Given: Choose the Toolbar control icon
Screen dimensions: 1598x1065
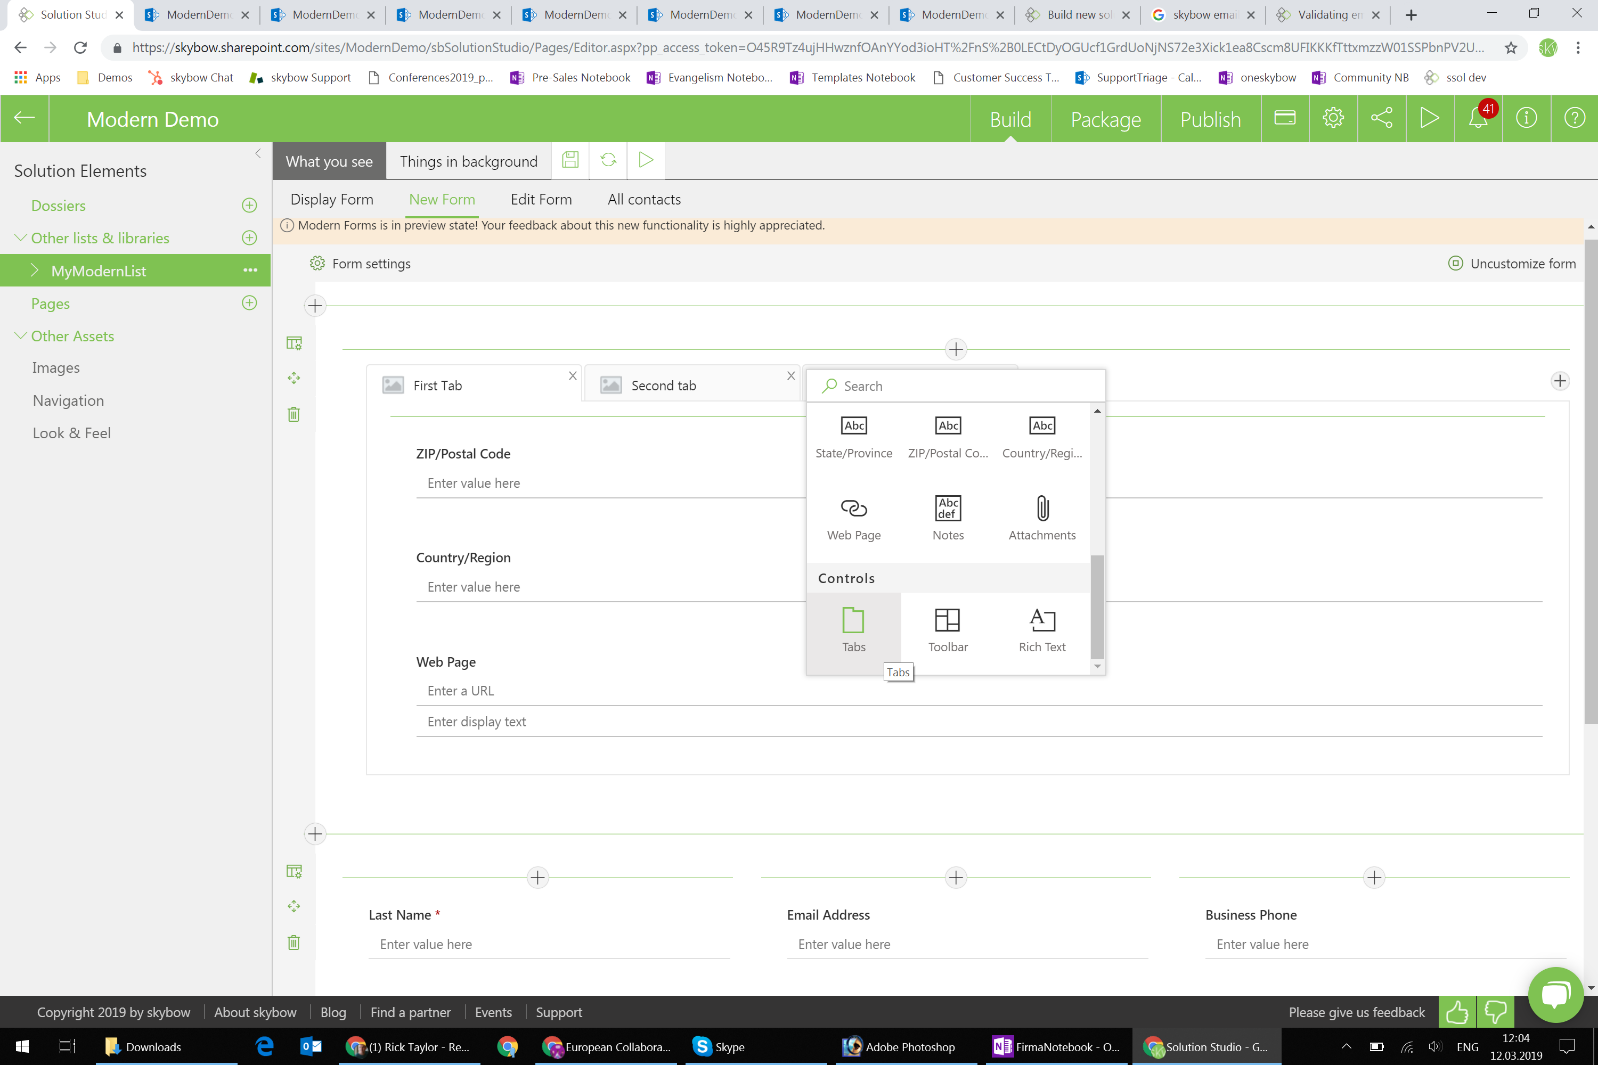Looking at the screenshot, I should coord(947,621).
